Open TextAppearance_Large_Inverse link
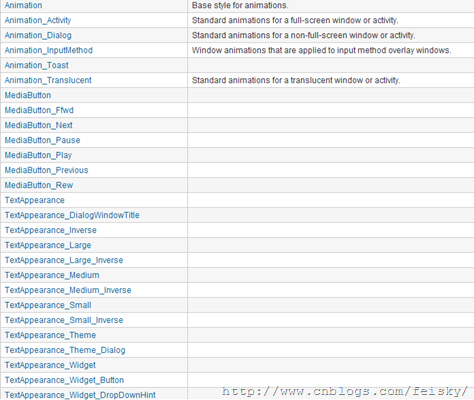The width and height of the screenshot is (474, 400). coord(64,260)
